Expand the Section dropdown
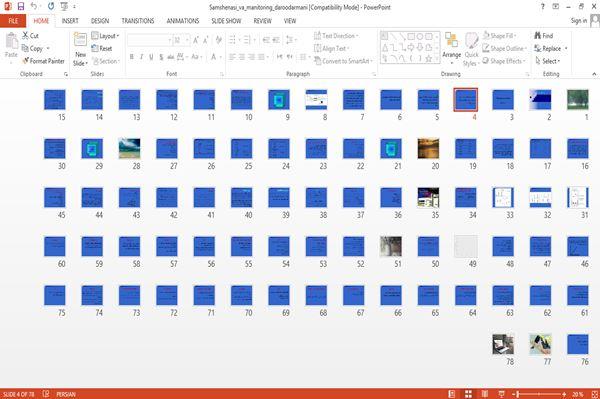 106,61
